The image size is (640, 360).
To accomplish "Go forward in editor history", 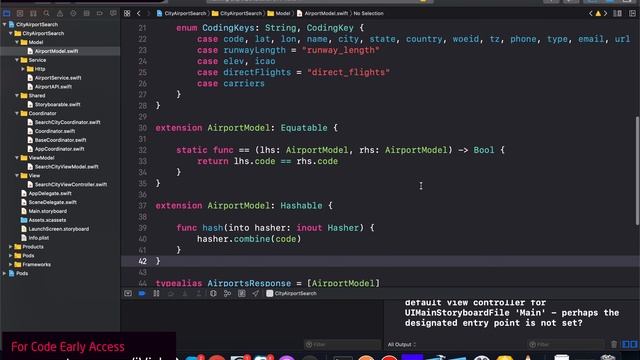I will 148,13.
